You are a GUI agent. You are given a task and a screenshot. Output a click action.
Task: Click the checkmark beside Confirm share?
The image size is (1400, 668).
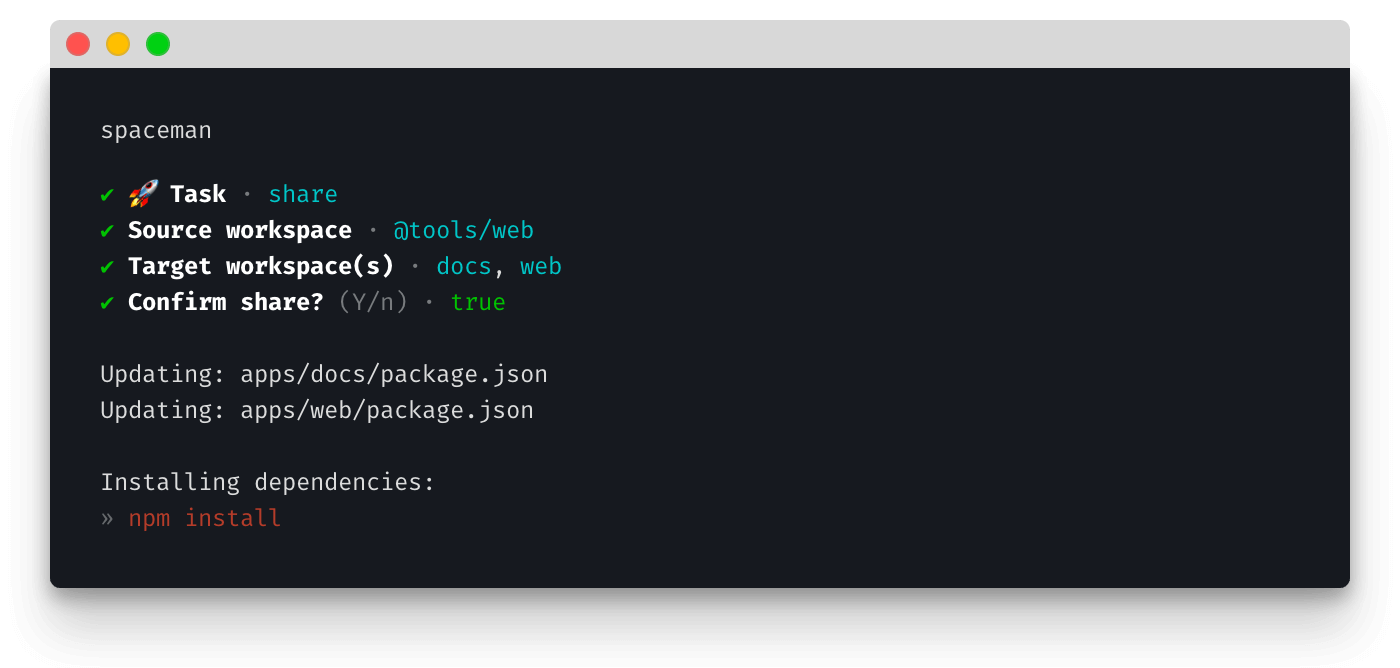coord(107,303)
